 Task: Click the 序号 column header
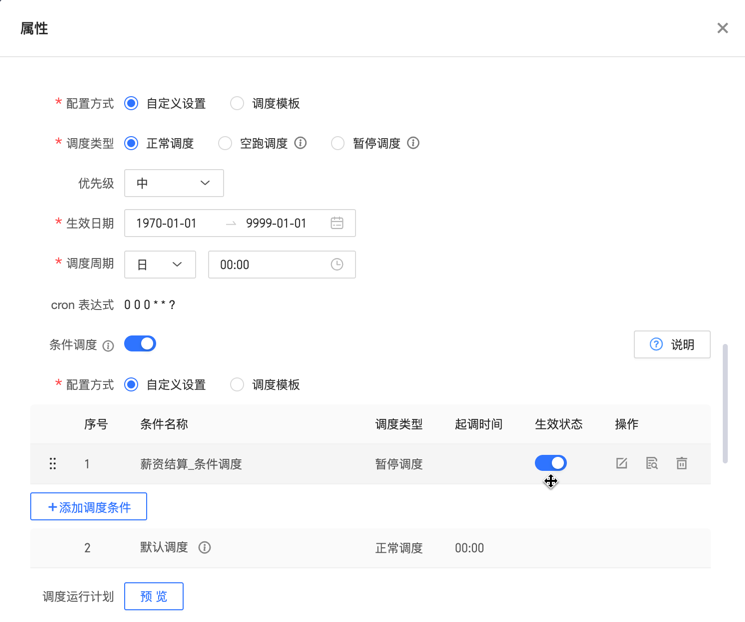click(x=96, y=424)
